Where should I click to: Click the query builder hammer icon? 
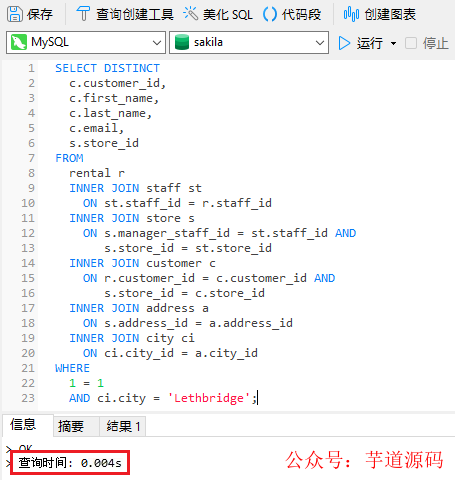pyautogui.click(x=83, y=14)
